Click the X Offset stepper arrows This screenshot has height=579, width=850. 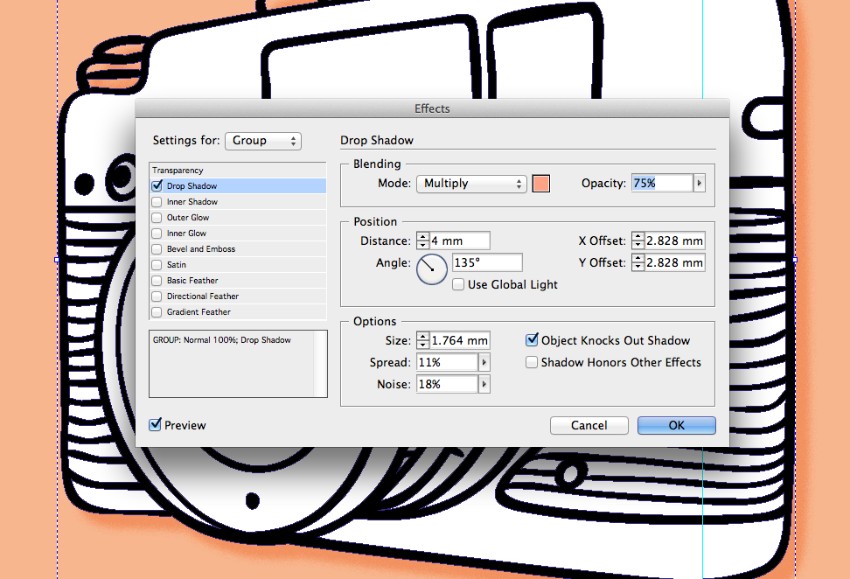click(x=638, y=241)
